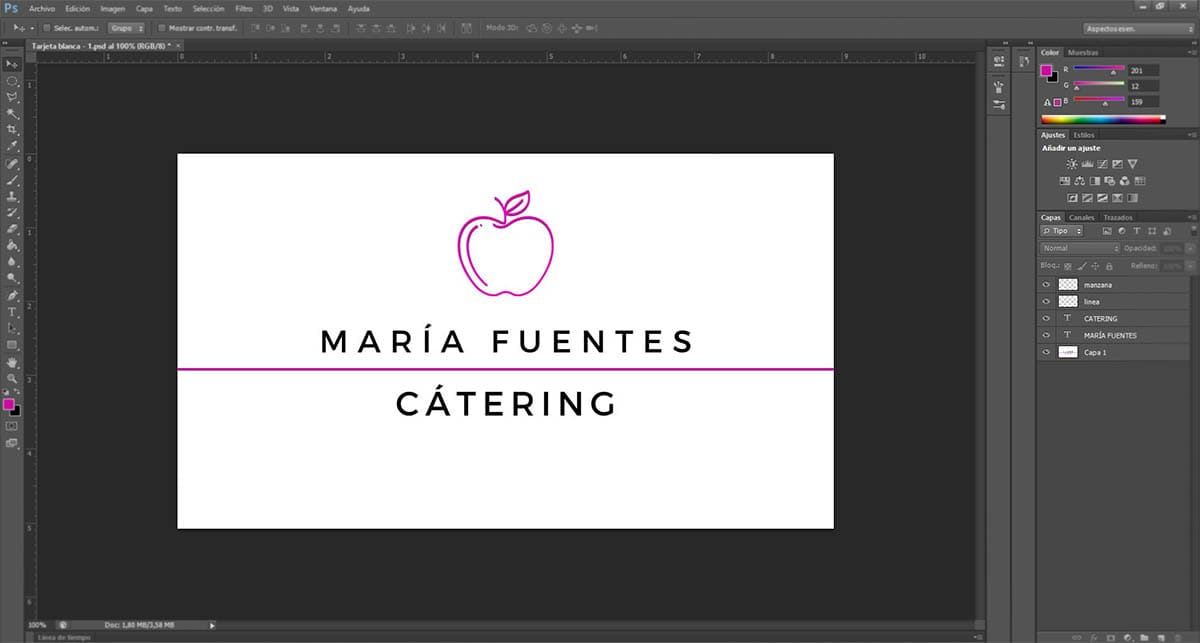Switch to the Trazados tab

[1118, 217]
